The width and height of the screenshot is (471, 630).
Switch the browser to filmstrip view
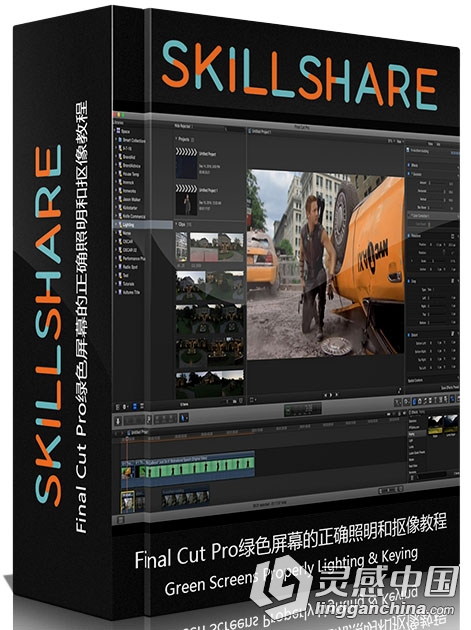pyautogui.click(x=135, y=406)
